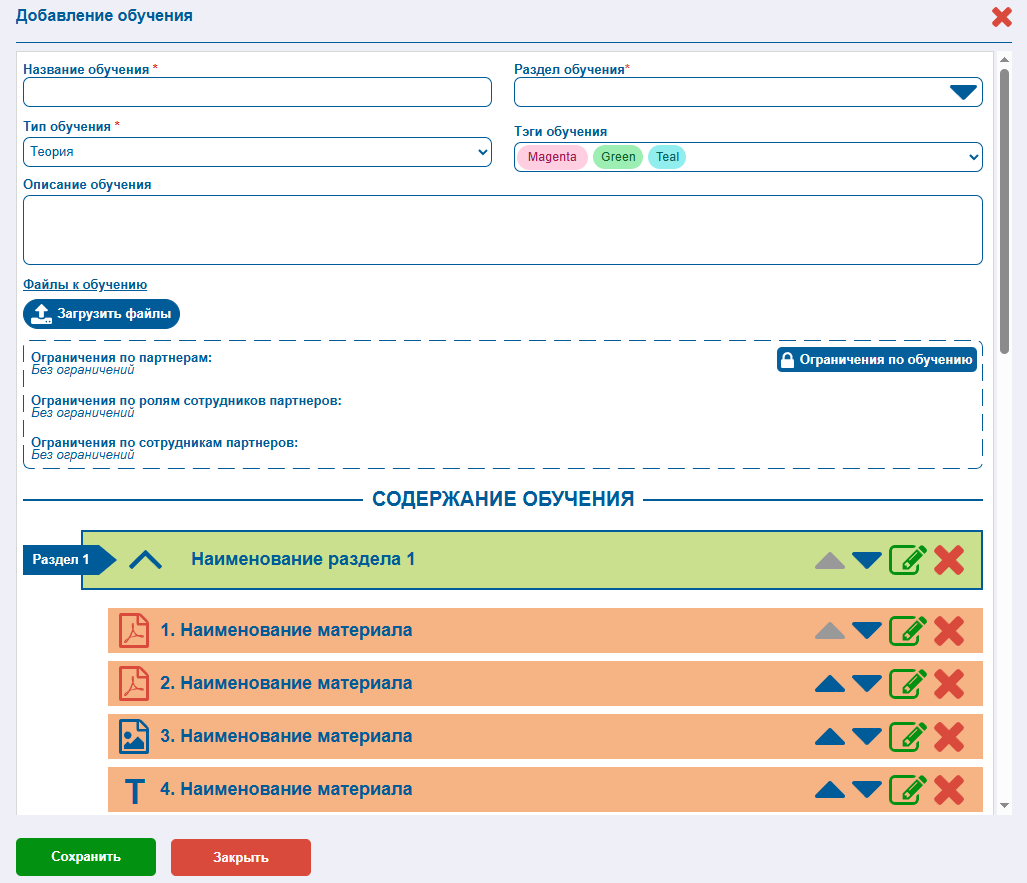
Task: Move material 4 up arrow
Action: pos(830,790)
